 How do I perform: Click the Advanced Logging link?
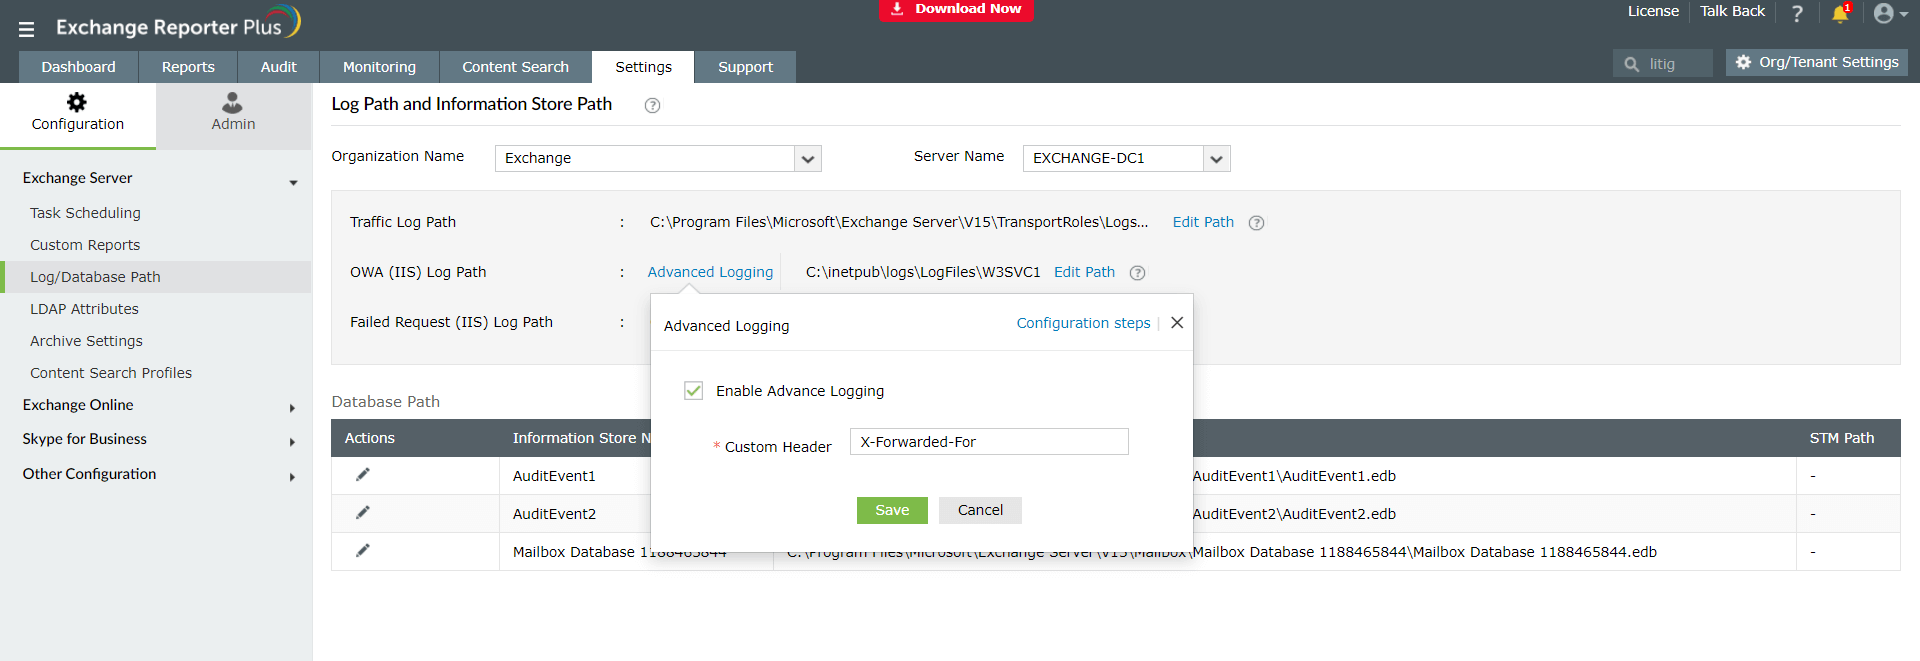tap(710, 272)
